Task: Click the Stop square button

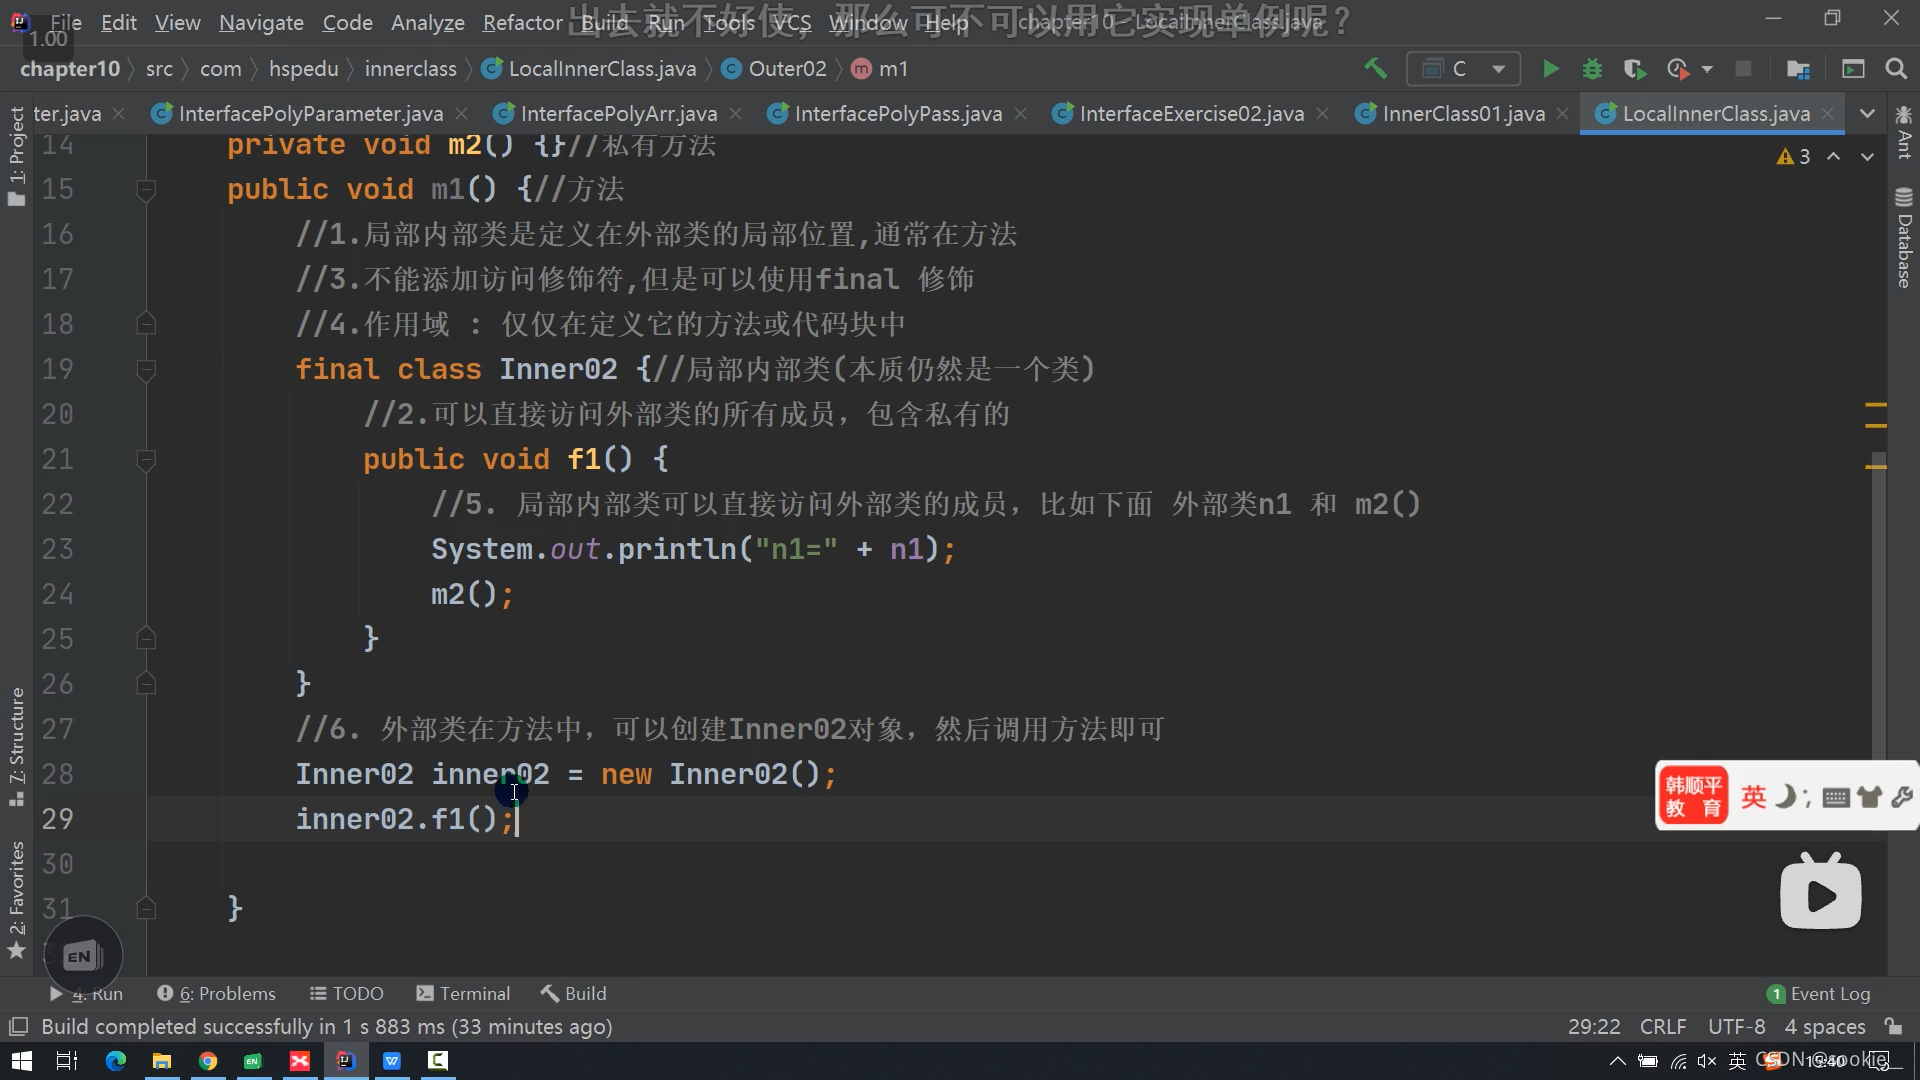Action: 1743,69
